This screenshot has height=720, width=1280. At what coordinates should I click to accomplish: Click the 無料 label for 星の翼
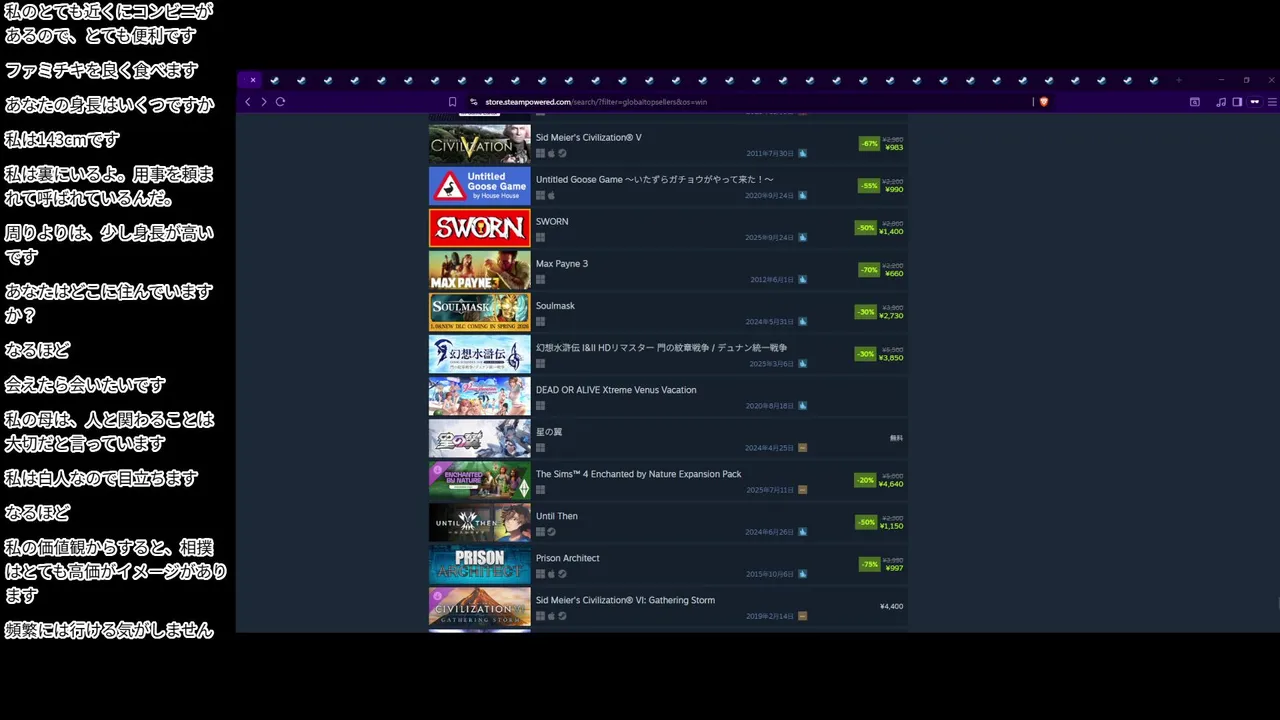pos(896,438)
